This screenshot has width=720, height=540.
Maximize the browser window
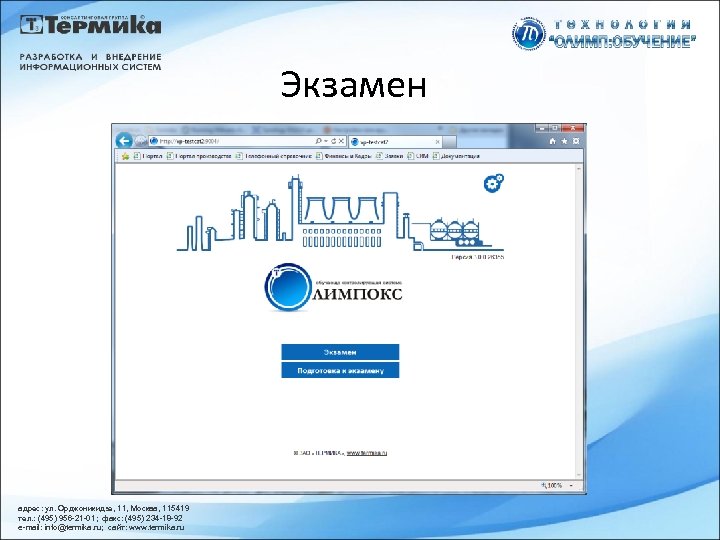click(554, 128)
